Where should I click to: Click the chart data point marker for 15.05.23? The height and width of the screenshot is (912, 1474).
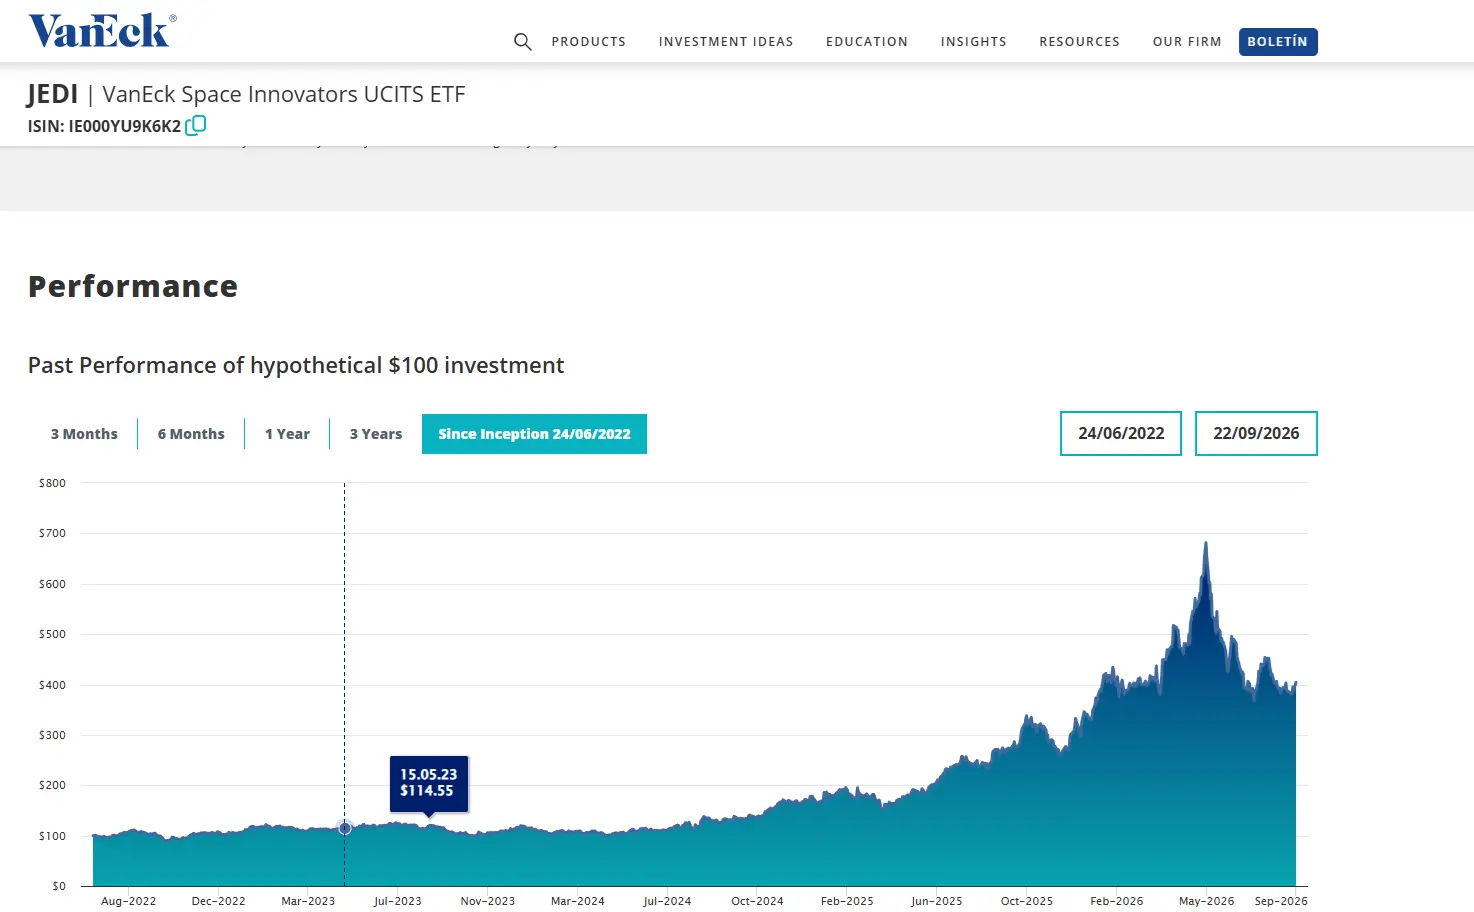tap(345, 828)
